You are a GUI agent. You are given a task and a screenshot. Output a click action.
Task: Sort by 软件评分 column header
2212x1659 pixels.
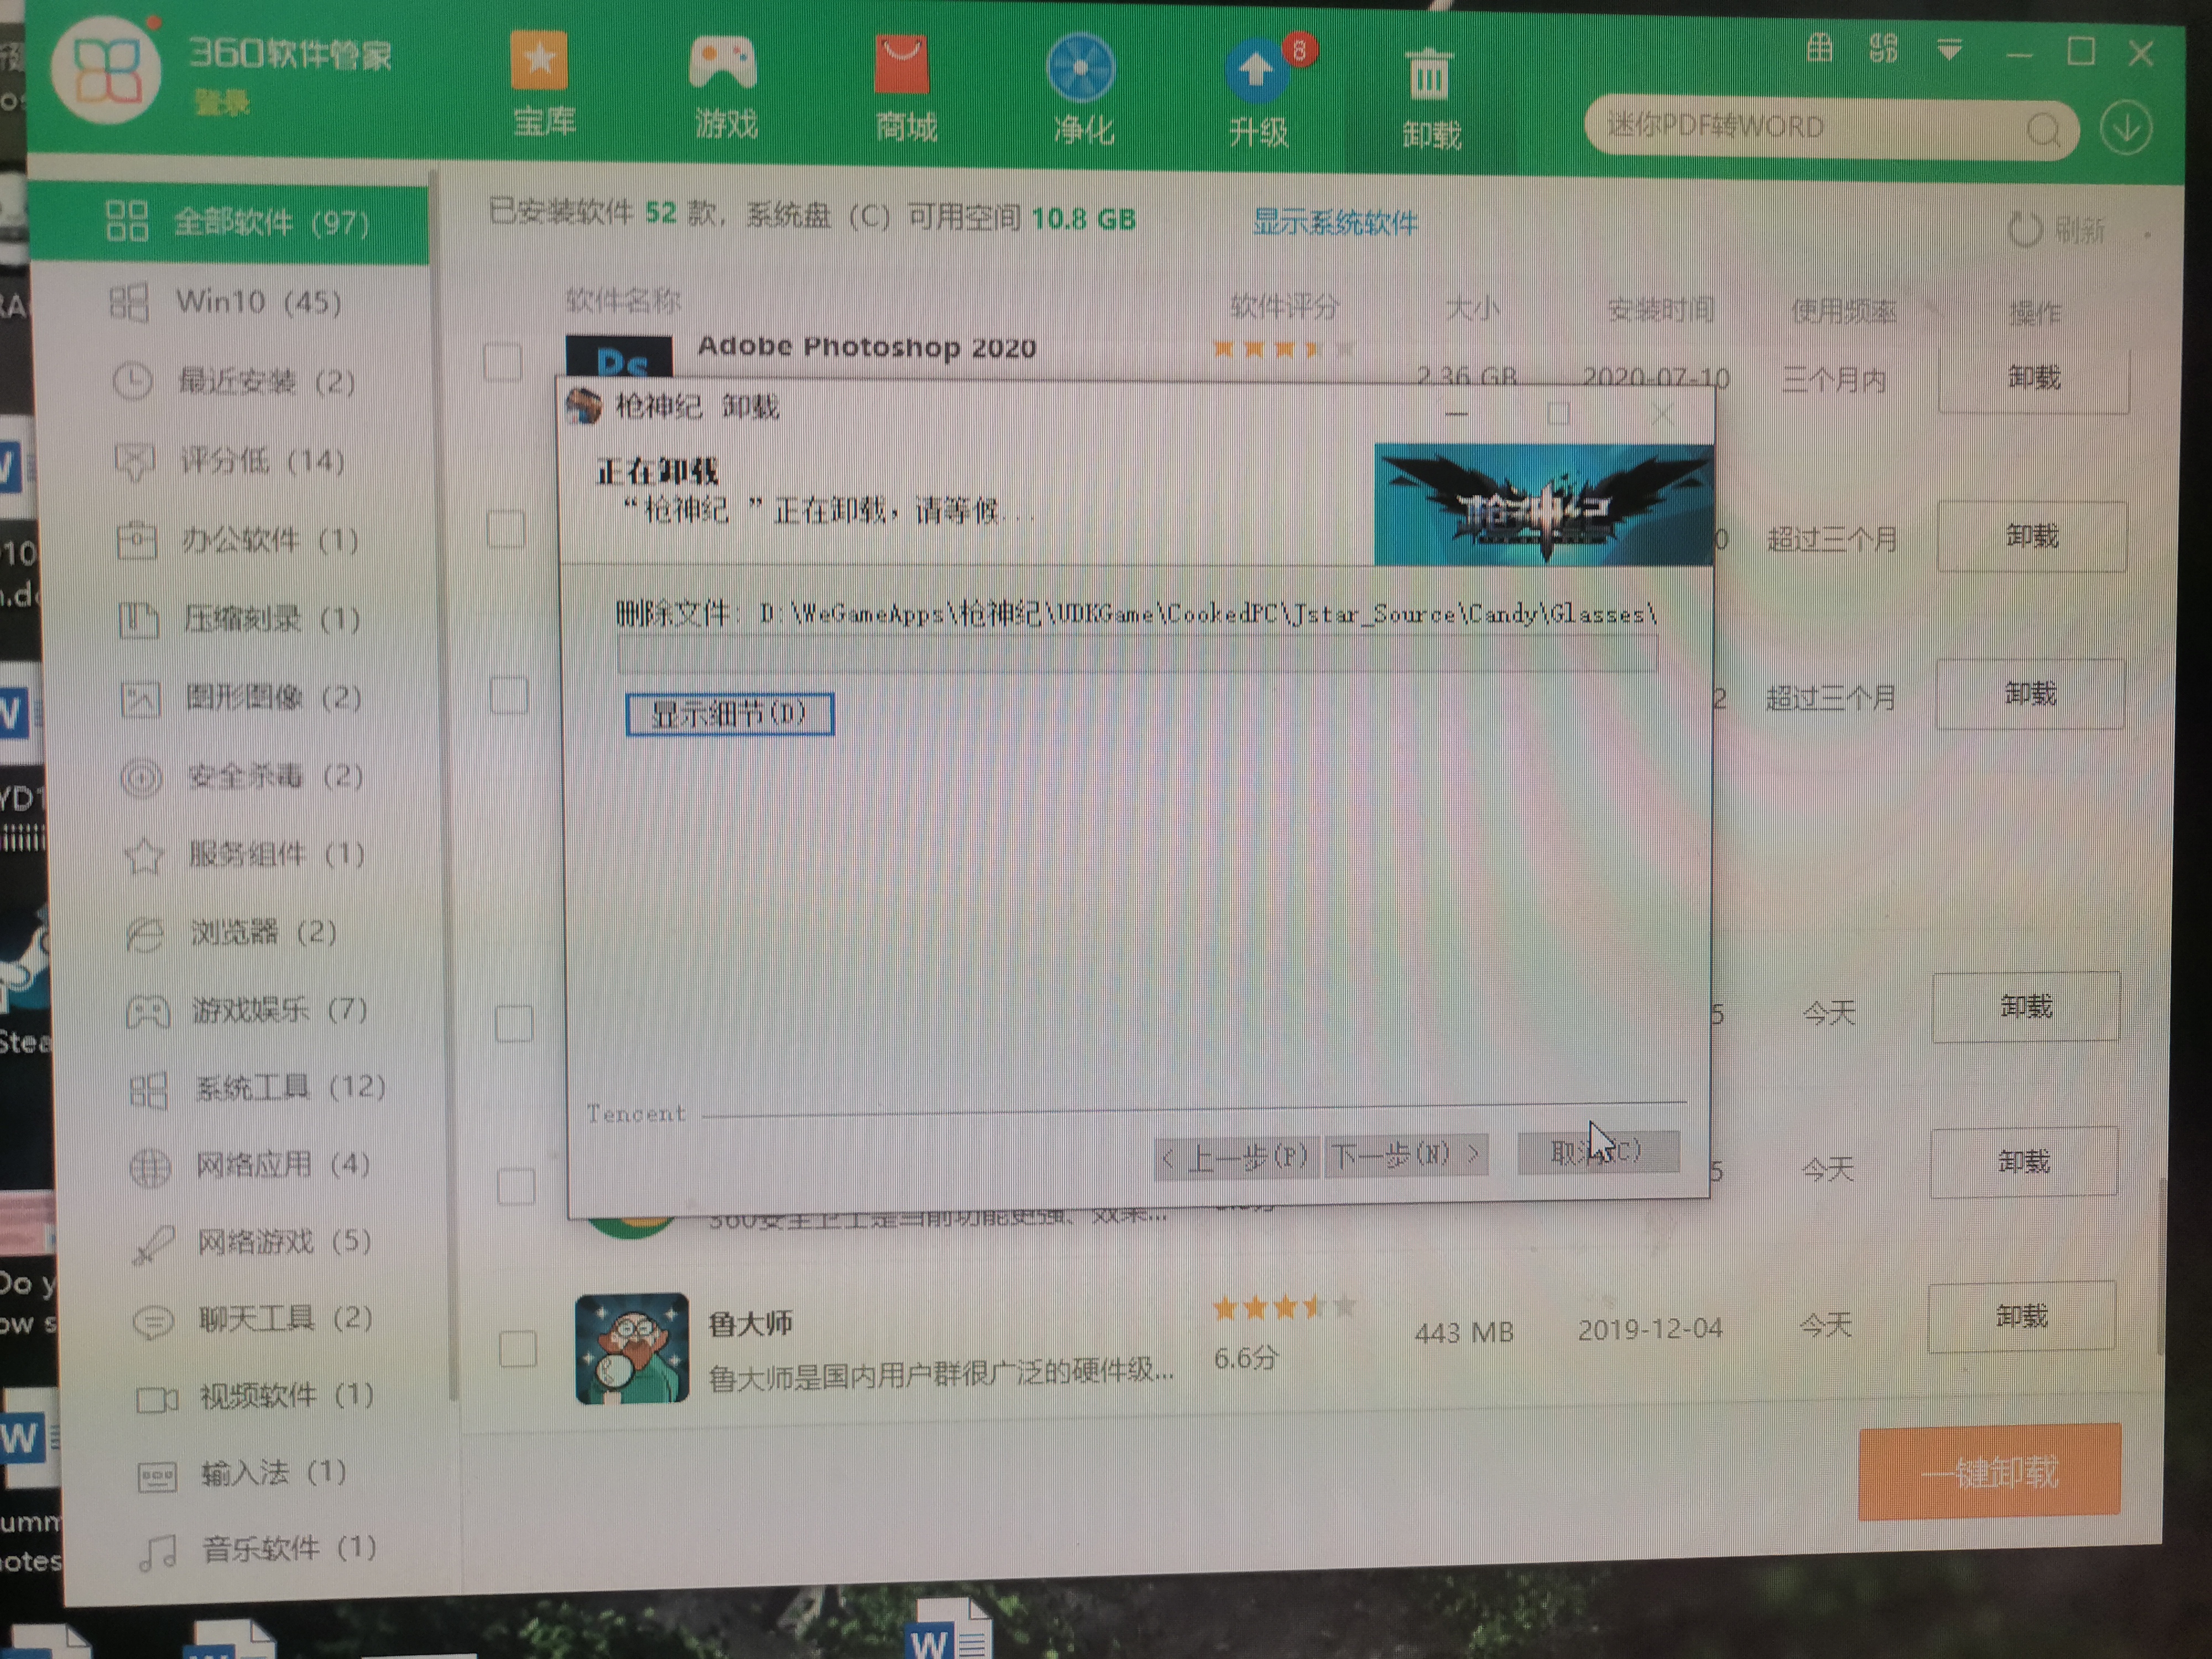(x=1284, y=307)
